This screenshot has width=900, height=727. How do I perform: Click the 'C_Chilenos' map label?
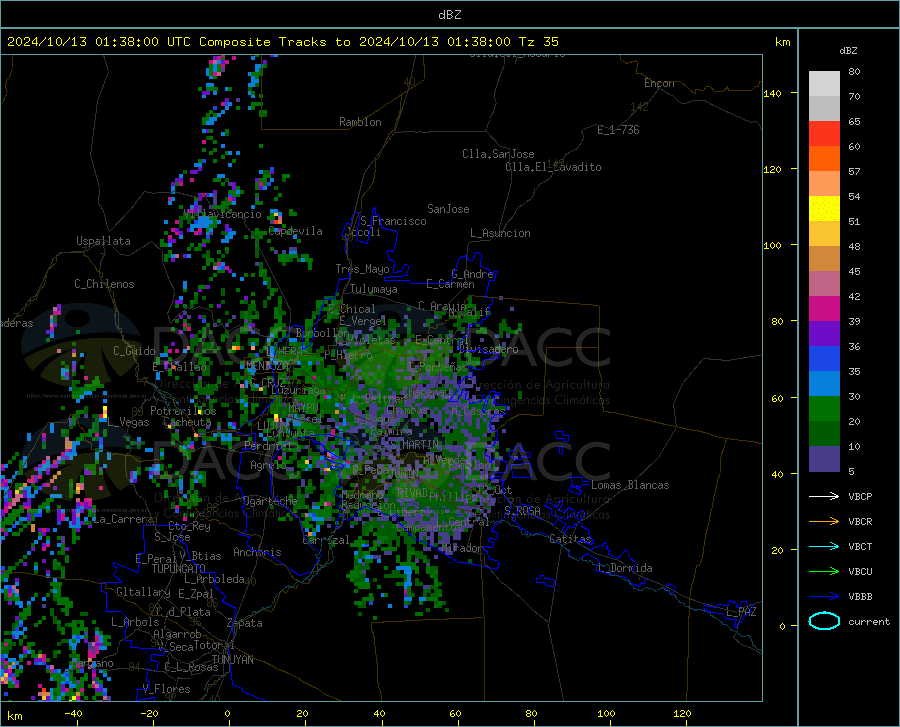coord(104,284)
